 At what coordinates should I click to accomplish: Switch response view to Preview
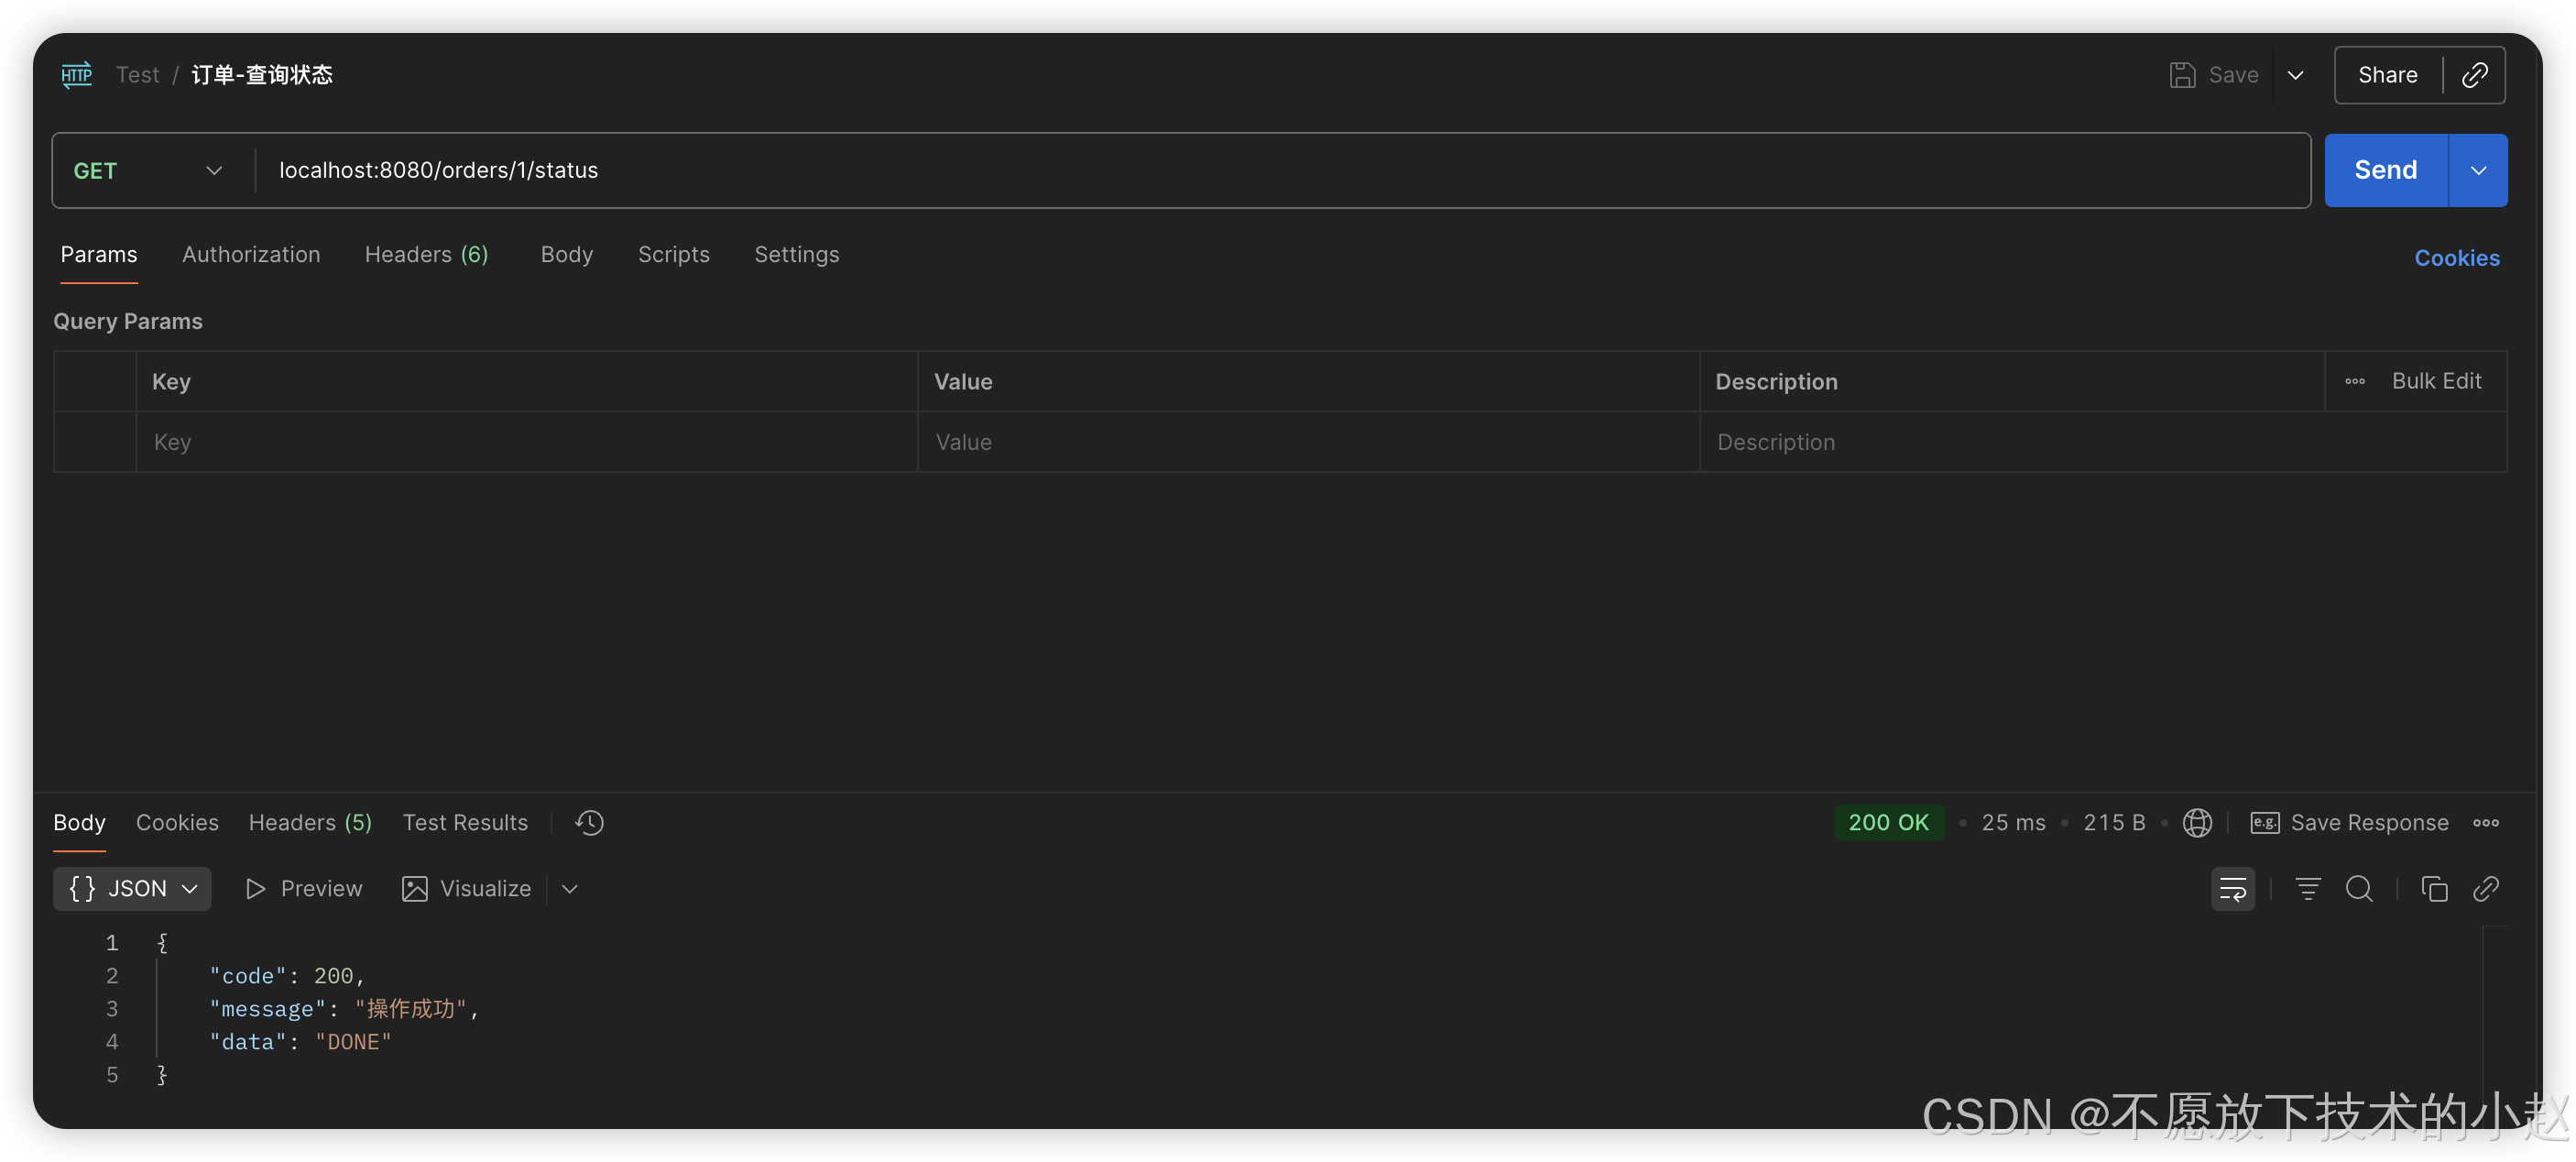pyautogui.click(x=303, y=888)
